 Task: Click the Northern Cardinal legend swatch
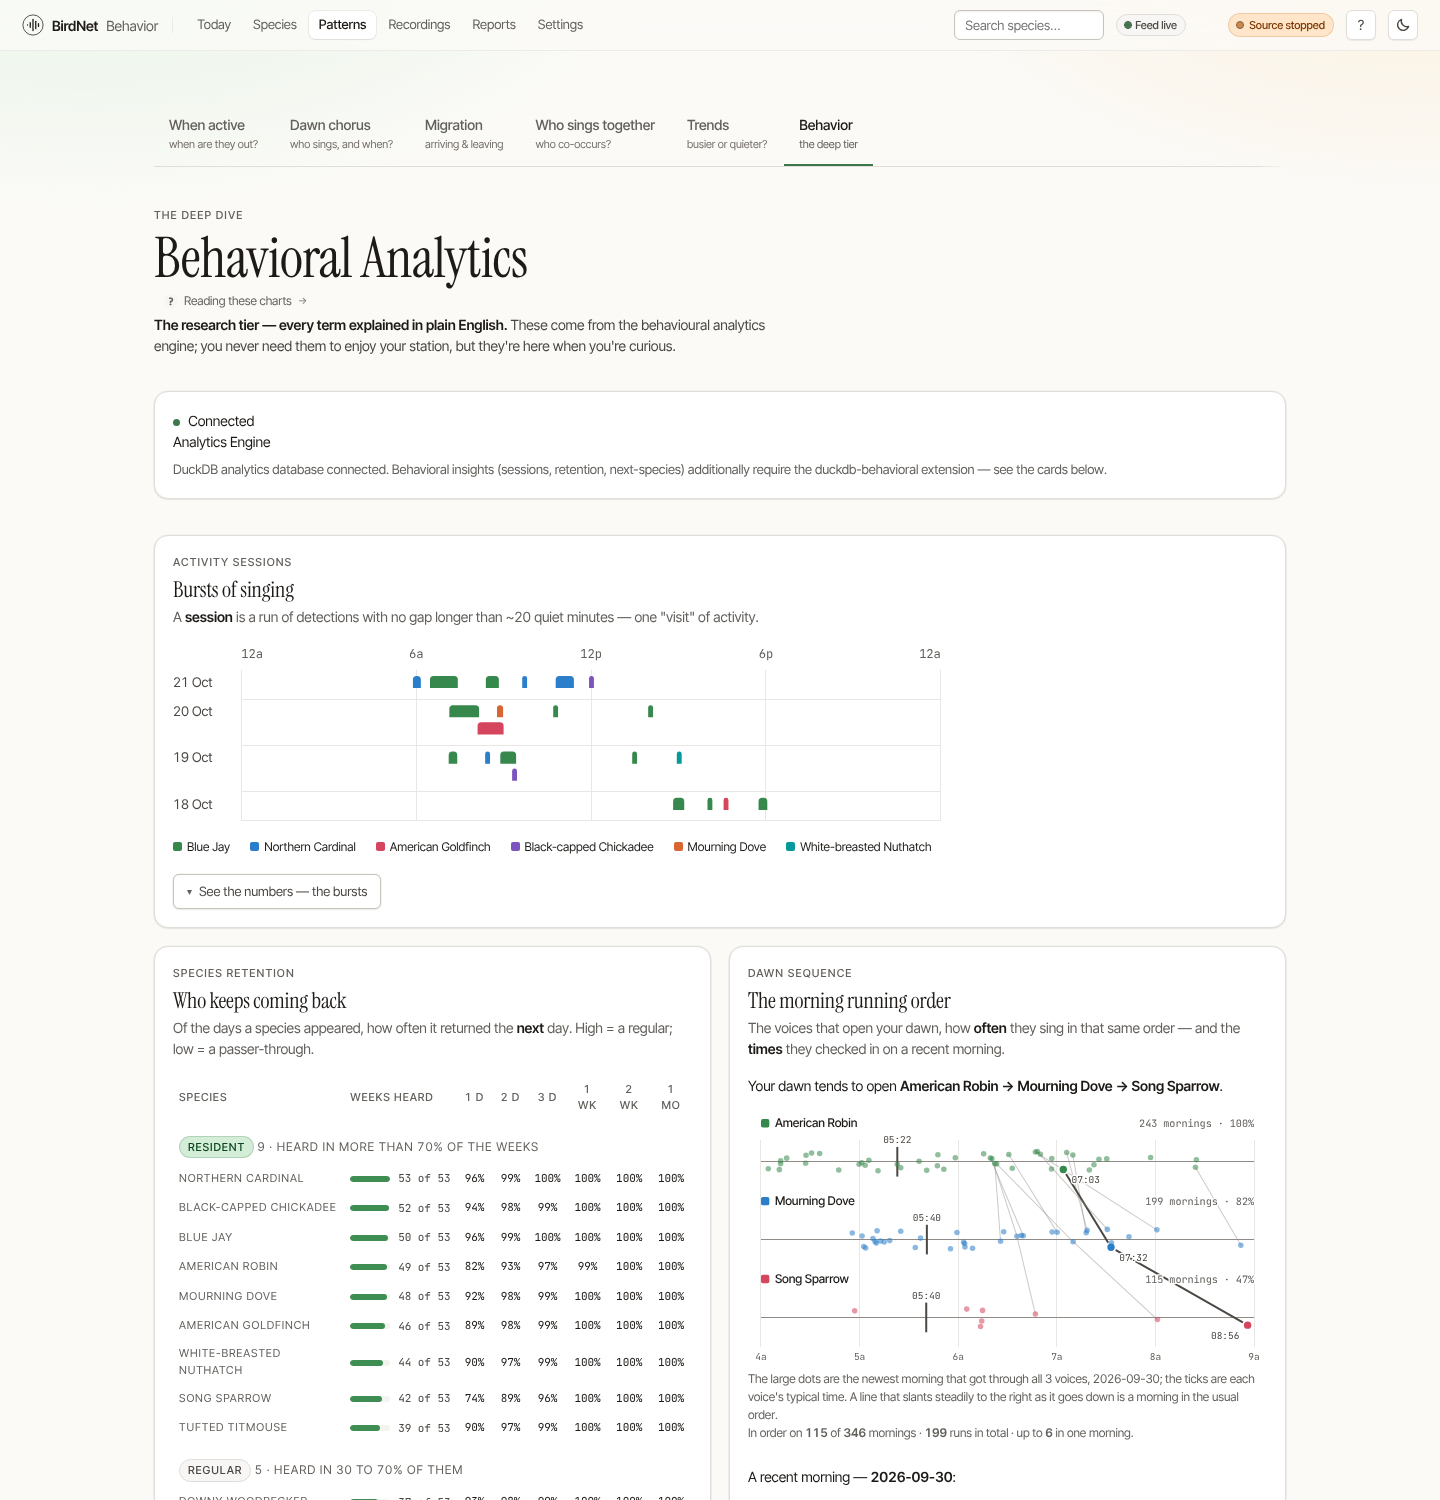pos(255,847)
